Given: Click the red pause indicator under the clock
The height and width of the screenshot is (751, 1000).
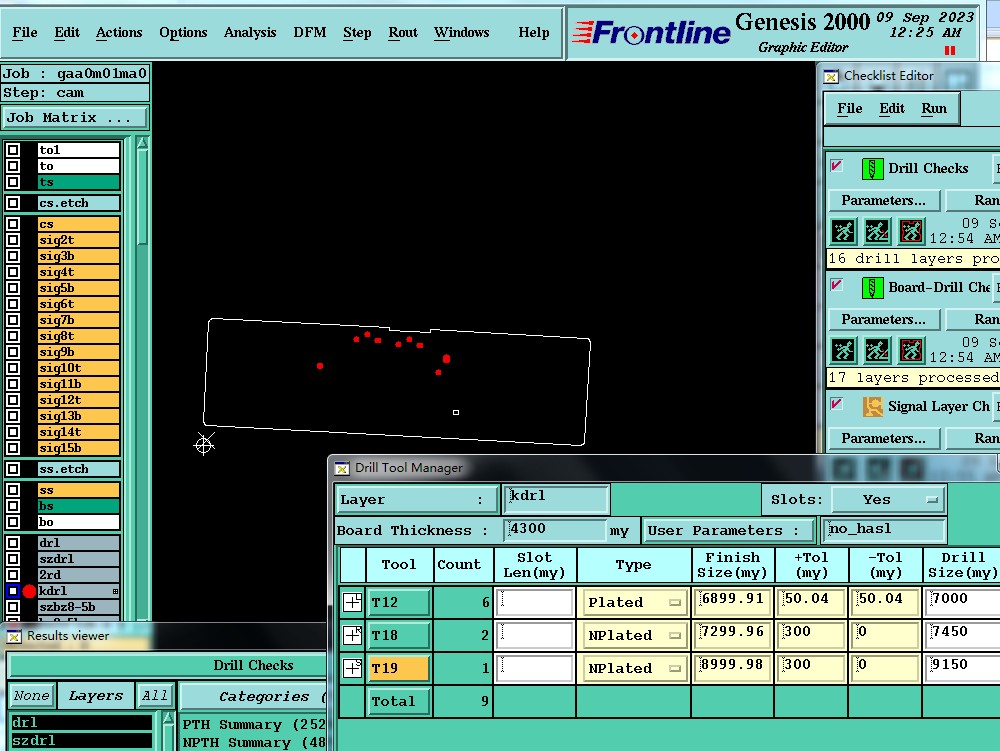Looking at the screenshot, I should pyautogui.click(x=950, y=50).
